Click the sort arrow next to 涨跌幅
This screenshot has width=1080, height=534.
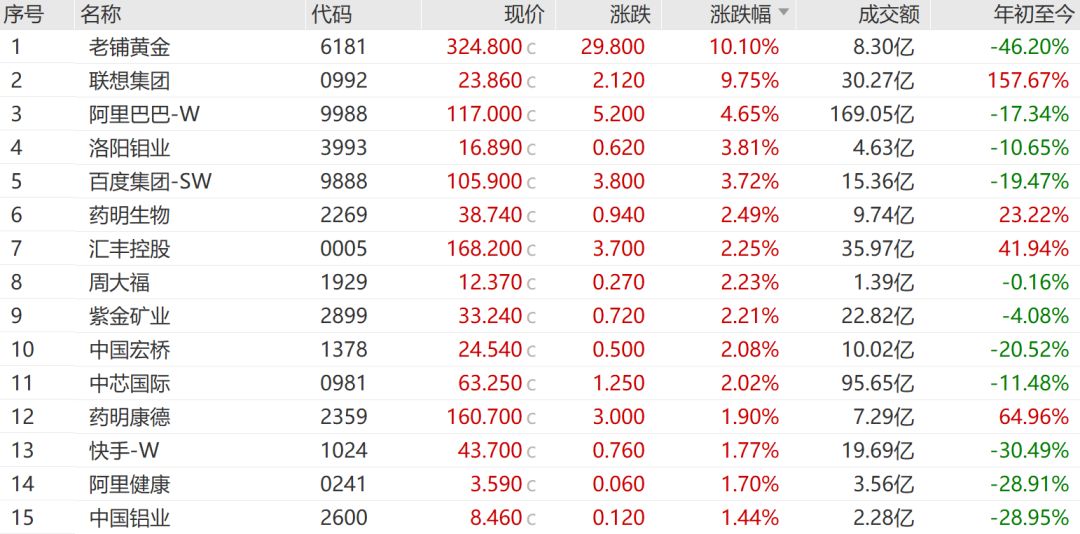[783, 13]
